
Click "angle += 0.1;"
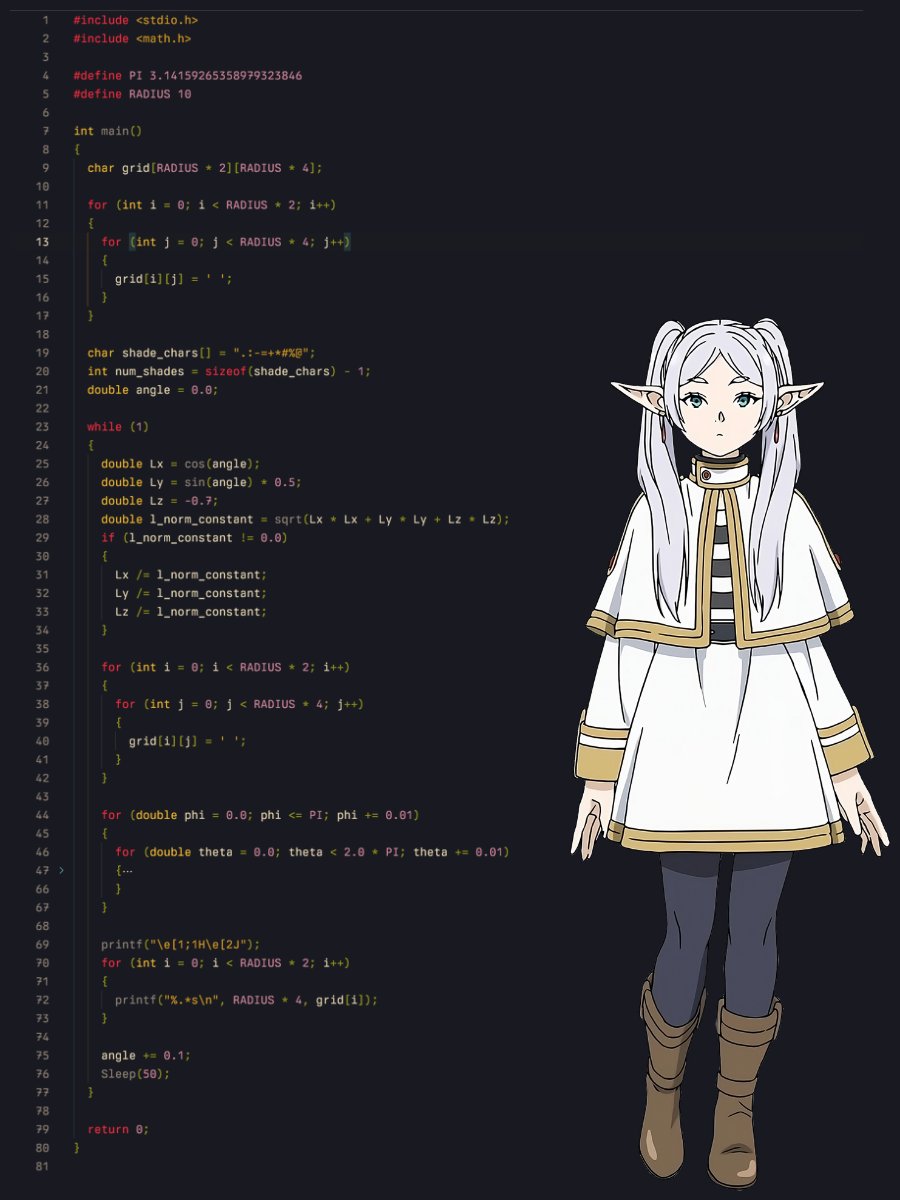tap(146, 1056)
